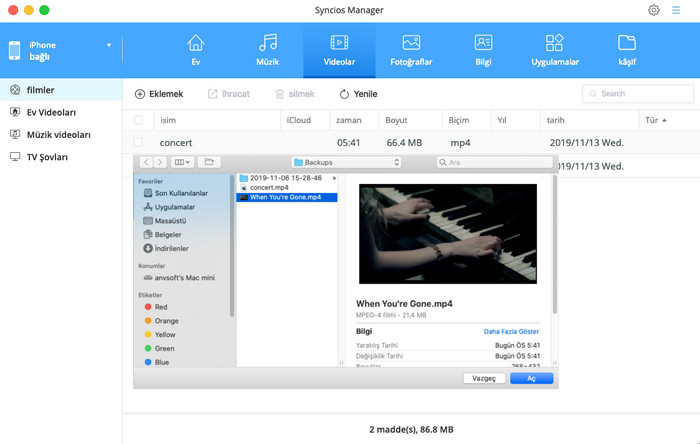
Task: Select the Videolar tab
Action: (x=339, y=50)
